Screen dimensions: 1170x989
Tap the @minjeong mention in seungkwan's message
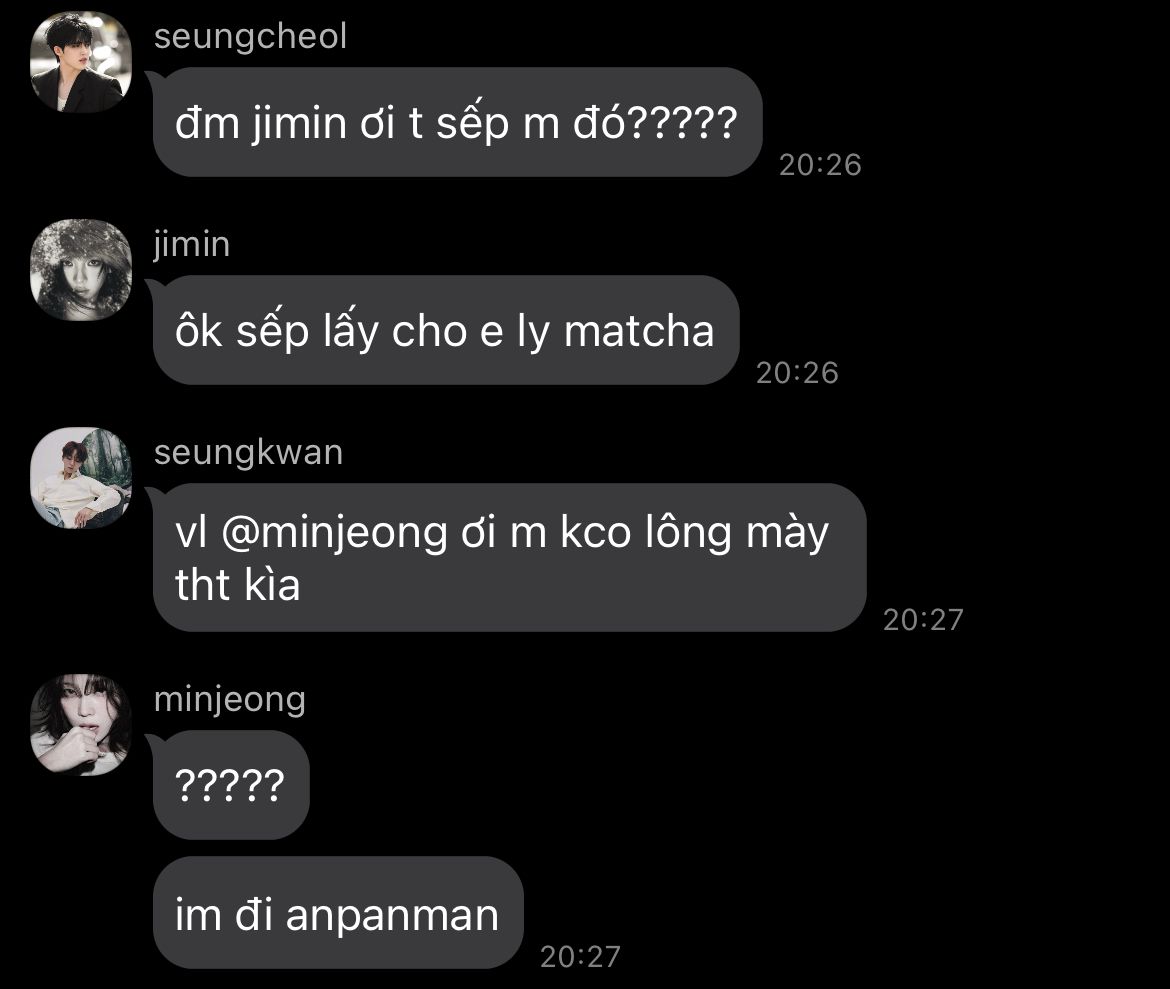(x=334, y=533)
